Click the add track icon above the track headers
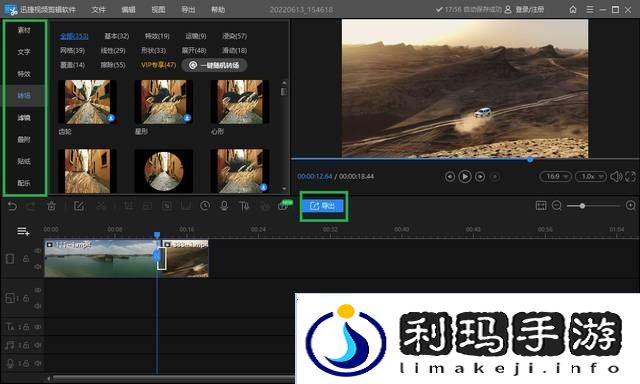Viewport: 640px width, 384px height. pyautogui.click(x=23, y=232)
